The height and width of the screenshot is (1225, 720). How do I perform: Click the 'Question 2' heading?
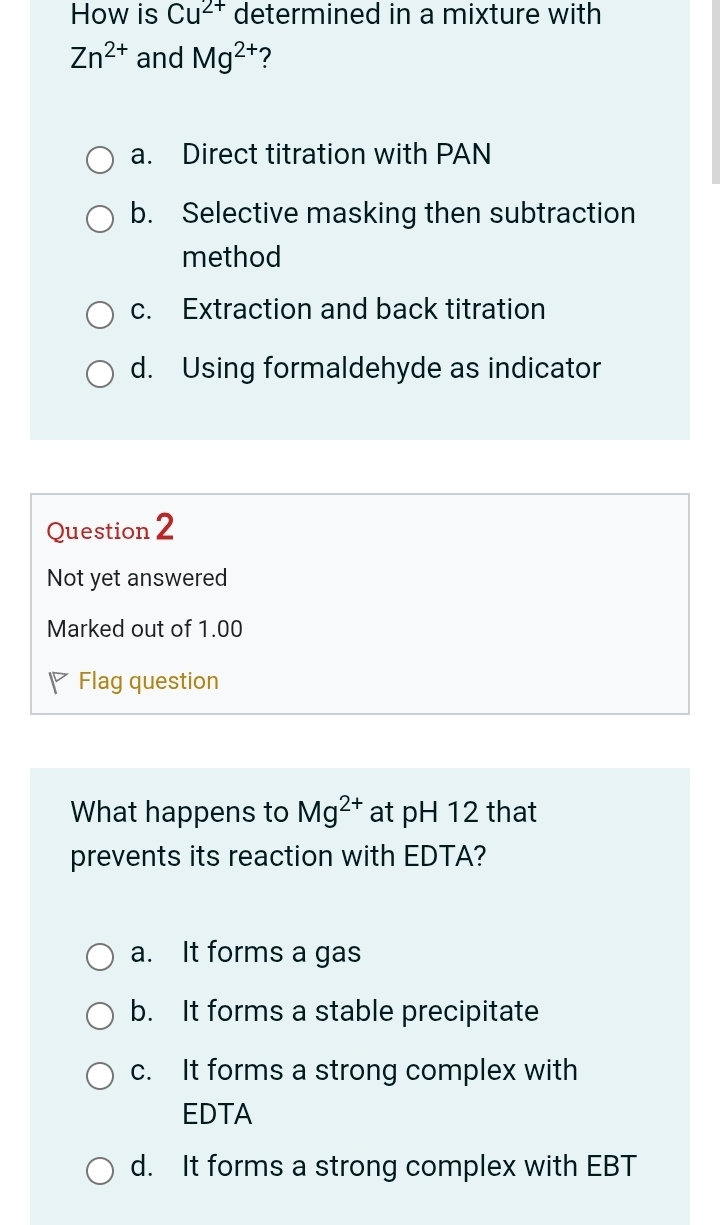point(110,529)
